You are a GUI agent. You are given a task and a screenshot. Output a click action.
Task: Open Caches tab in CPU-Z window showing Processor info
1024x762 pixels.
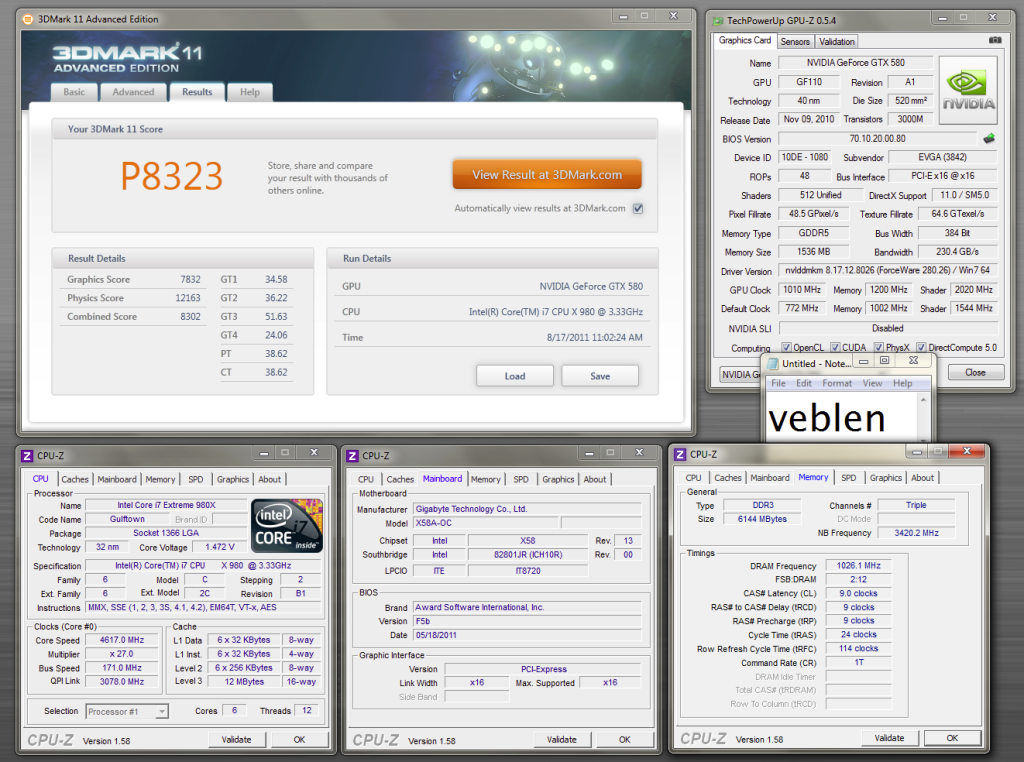[74, 479]
